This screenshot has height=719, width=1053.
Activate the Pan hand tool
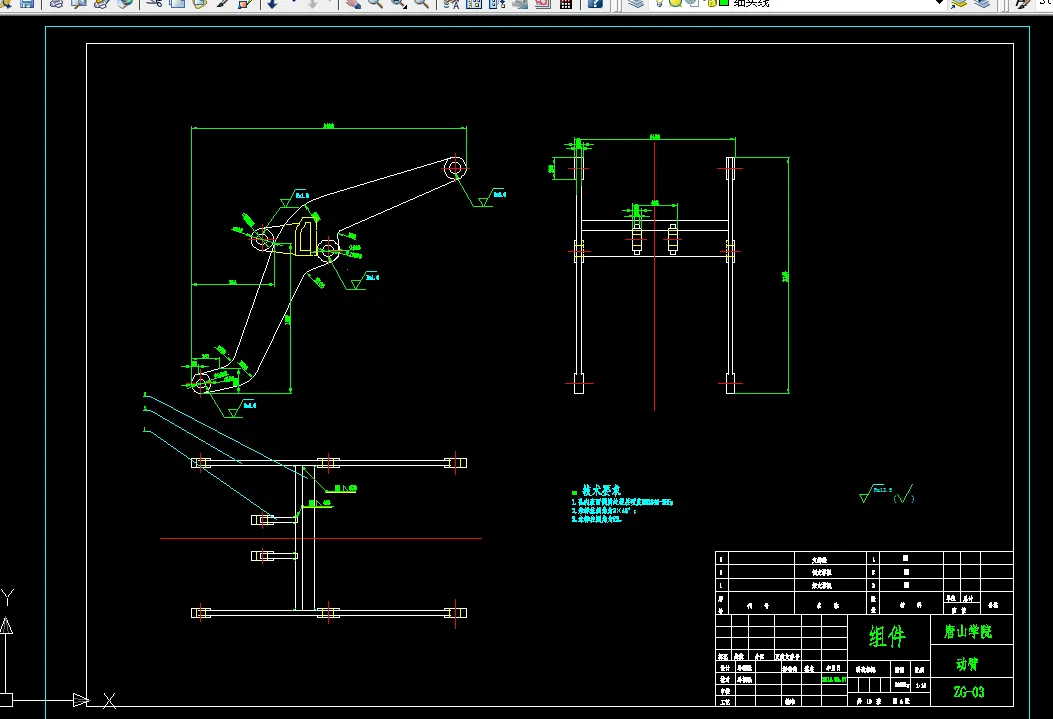(353, 3)
